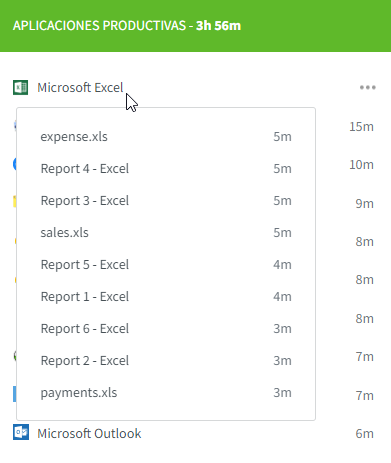391x463 pixels.
Task: Click the 10m duration in the app list
Action: (x=361, y=165)
